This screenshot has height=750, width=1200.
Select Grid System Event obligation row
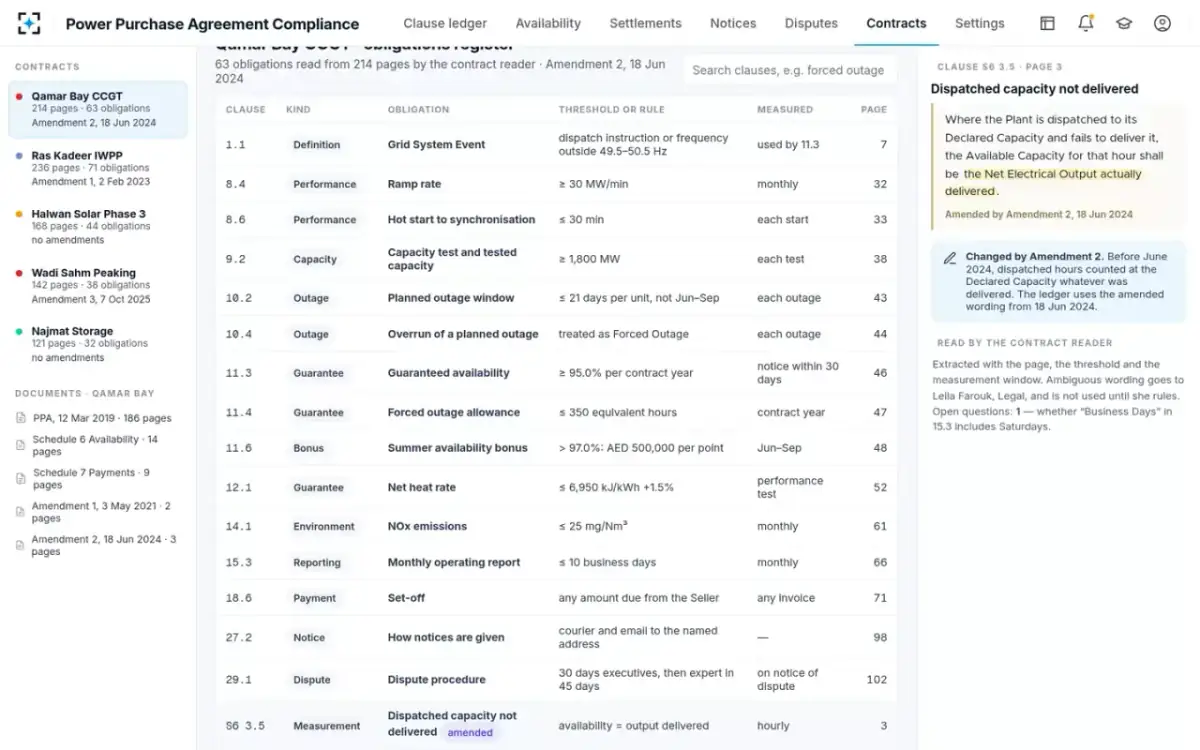pos(556,145)
